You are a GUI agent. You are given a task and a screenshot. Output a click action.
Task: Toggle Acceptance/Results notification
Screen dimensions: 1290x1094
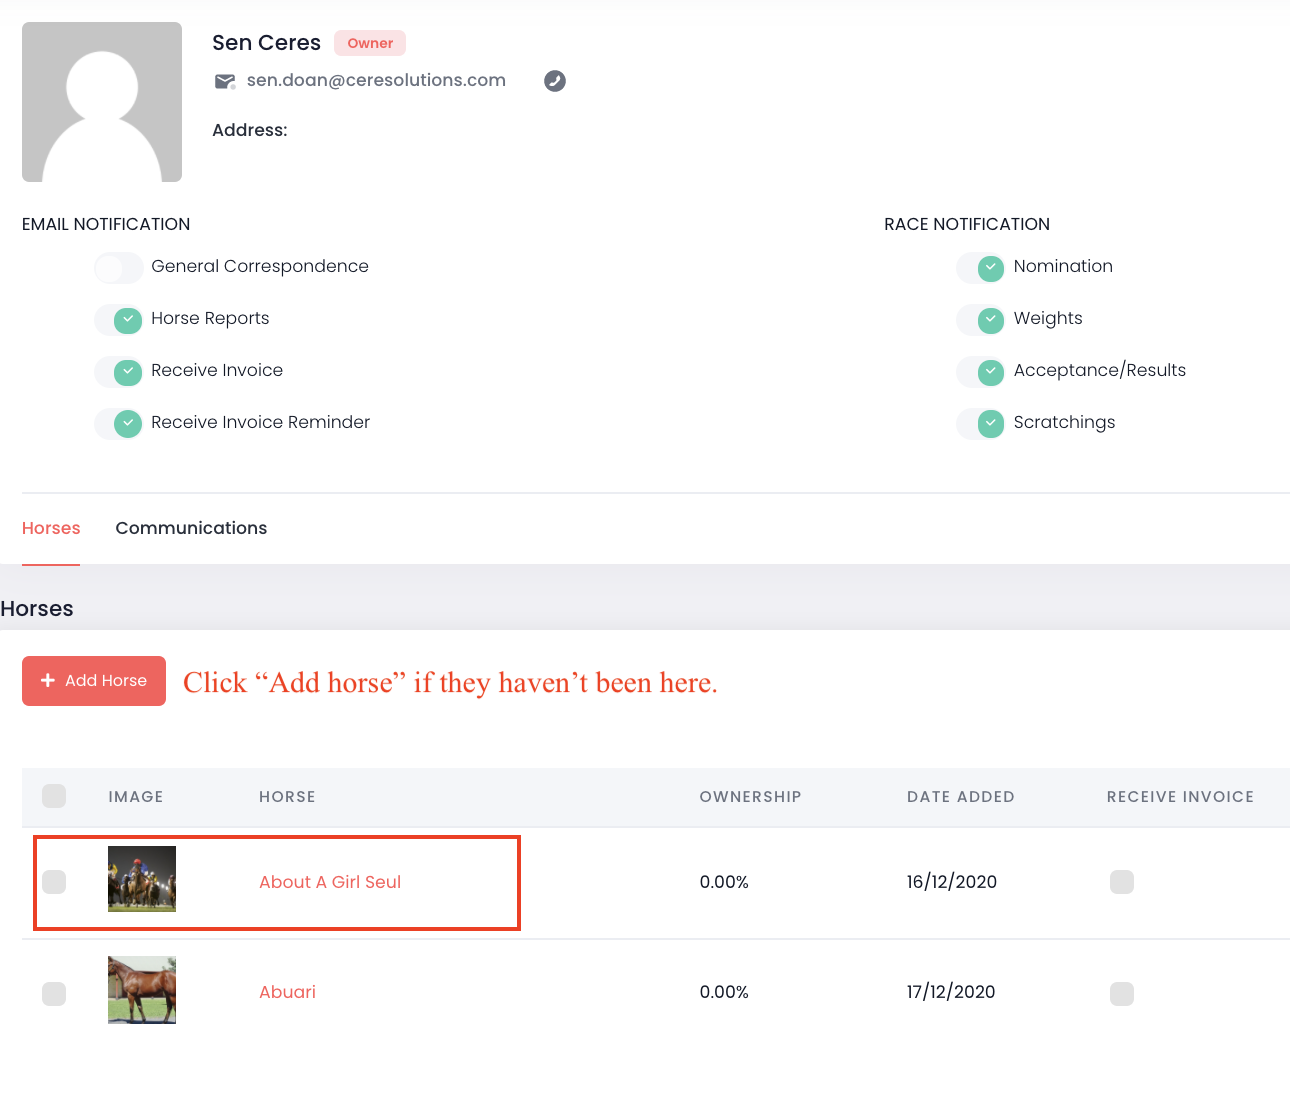pos(980,372)
